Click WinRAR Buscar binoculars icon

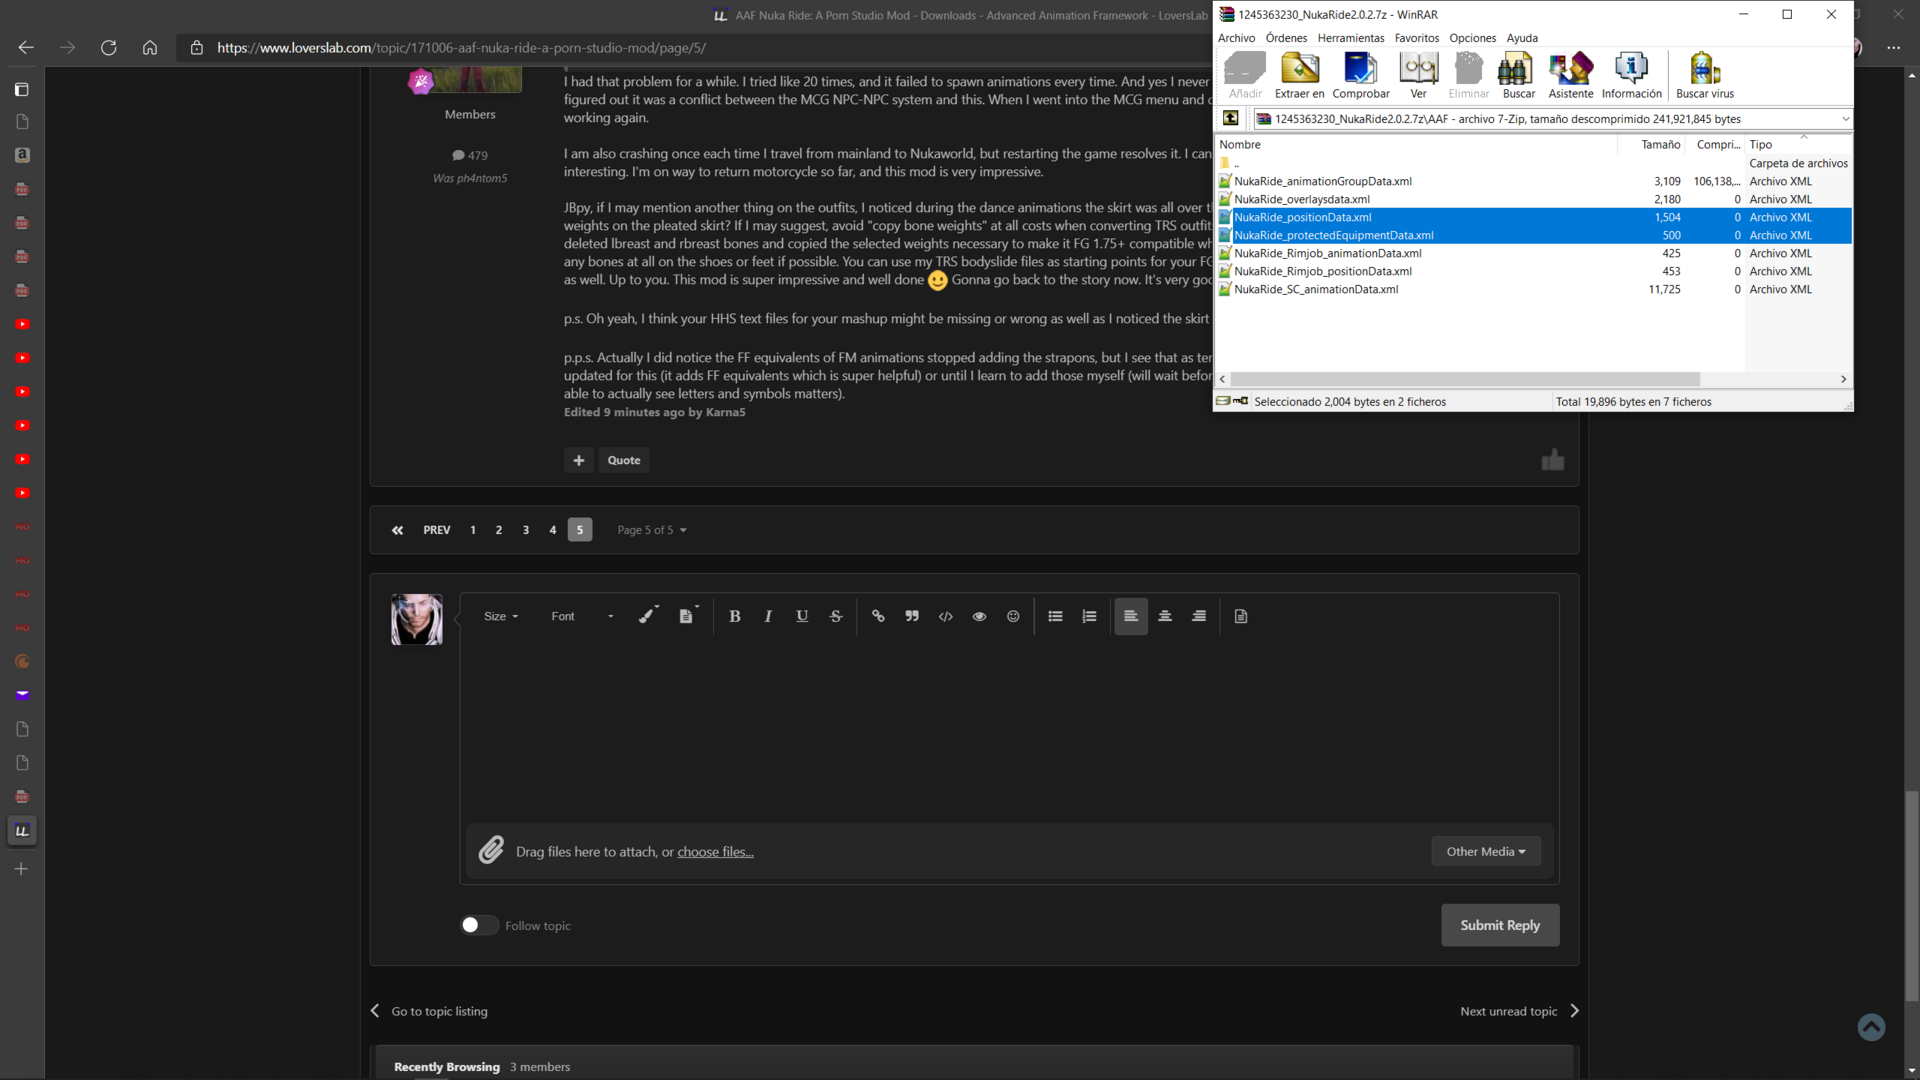point(1518,76)
